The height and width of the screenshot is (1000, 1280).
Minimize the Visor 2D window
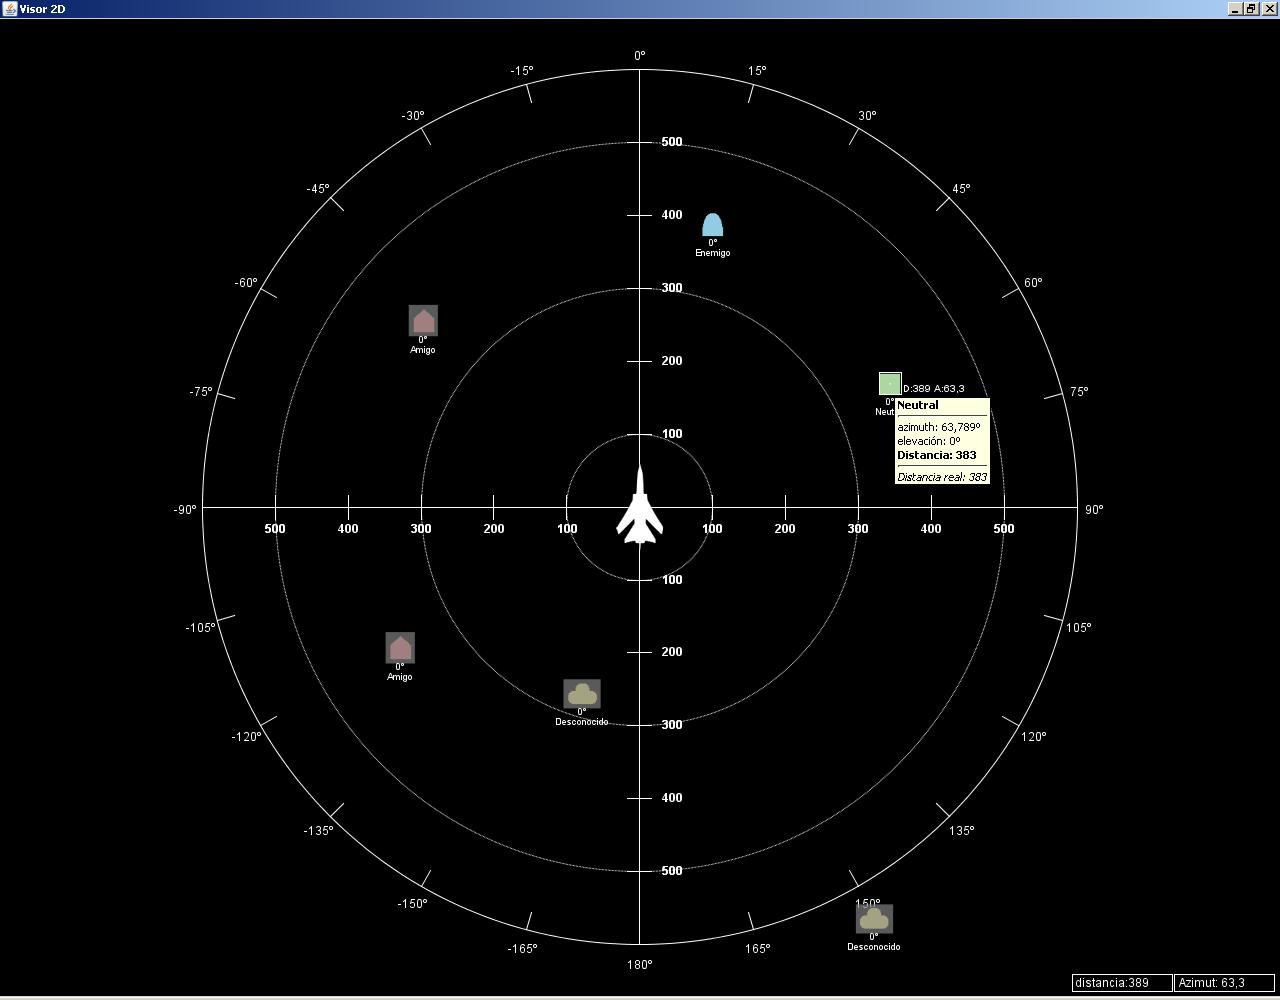point(1235,8)
